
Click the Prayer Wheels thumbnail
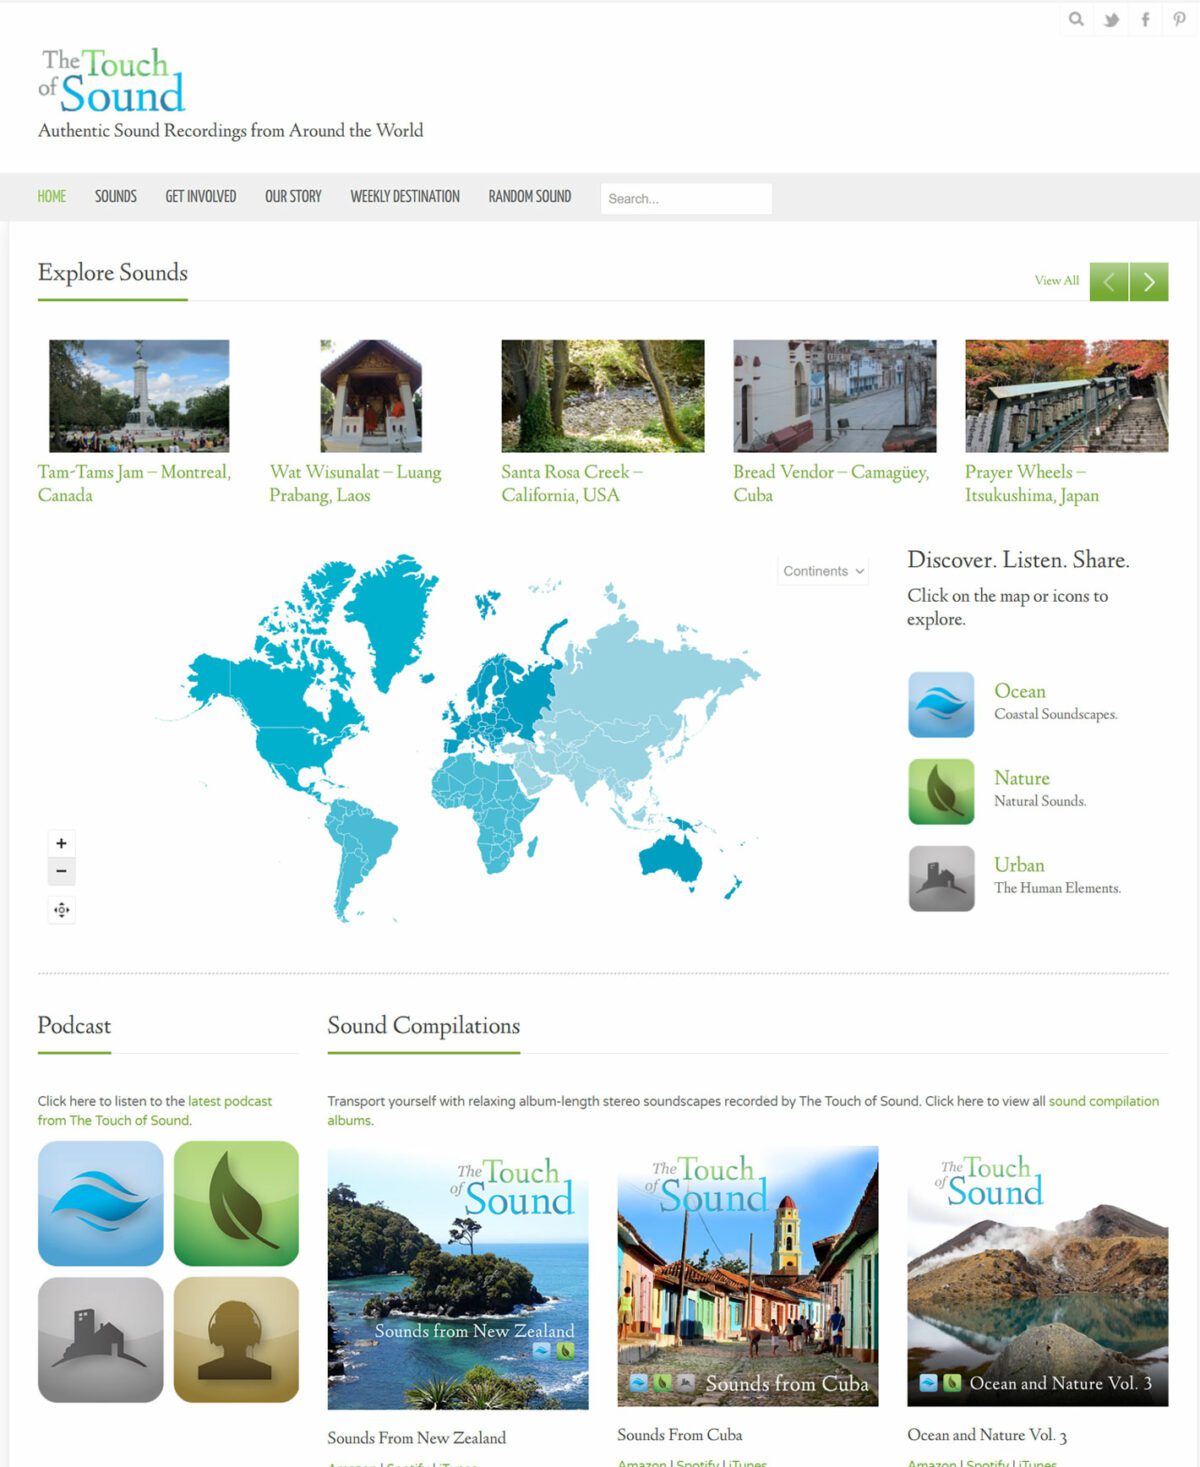pos(1066,396)
